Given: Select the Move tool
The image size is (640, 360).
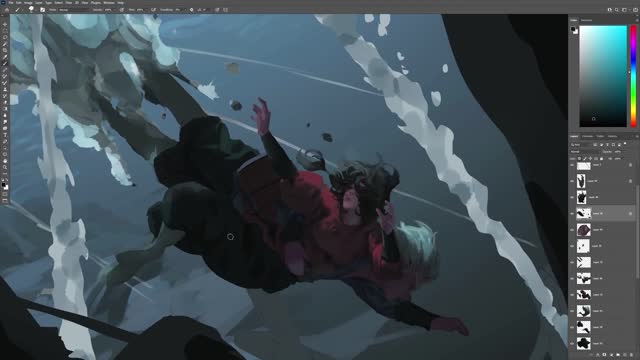Looking at the screenshot, I should coord(5,24).
